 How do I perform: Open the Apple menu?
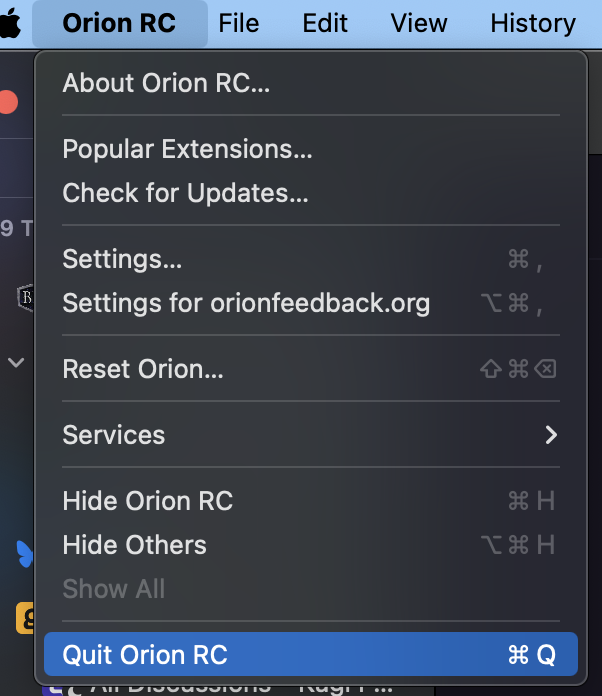point(10,23)
